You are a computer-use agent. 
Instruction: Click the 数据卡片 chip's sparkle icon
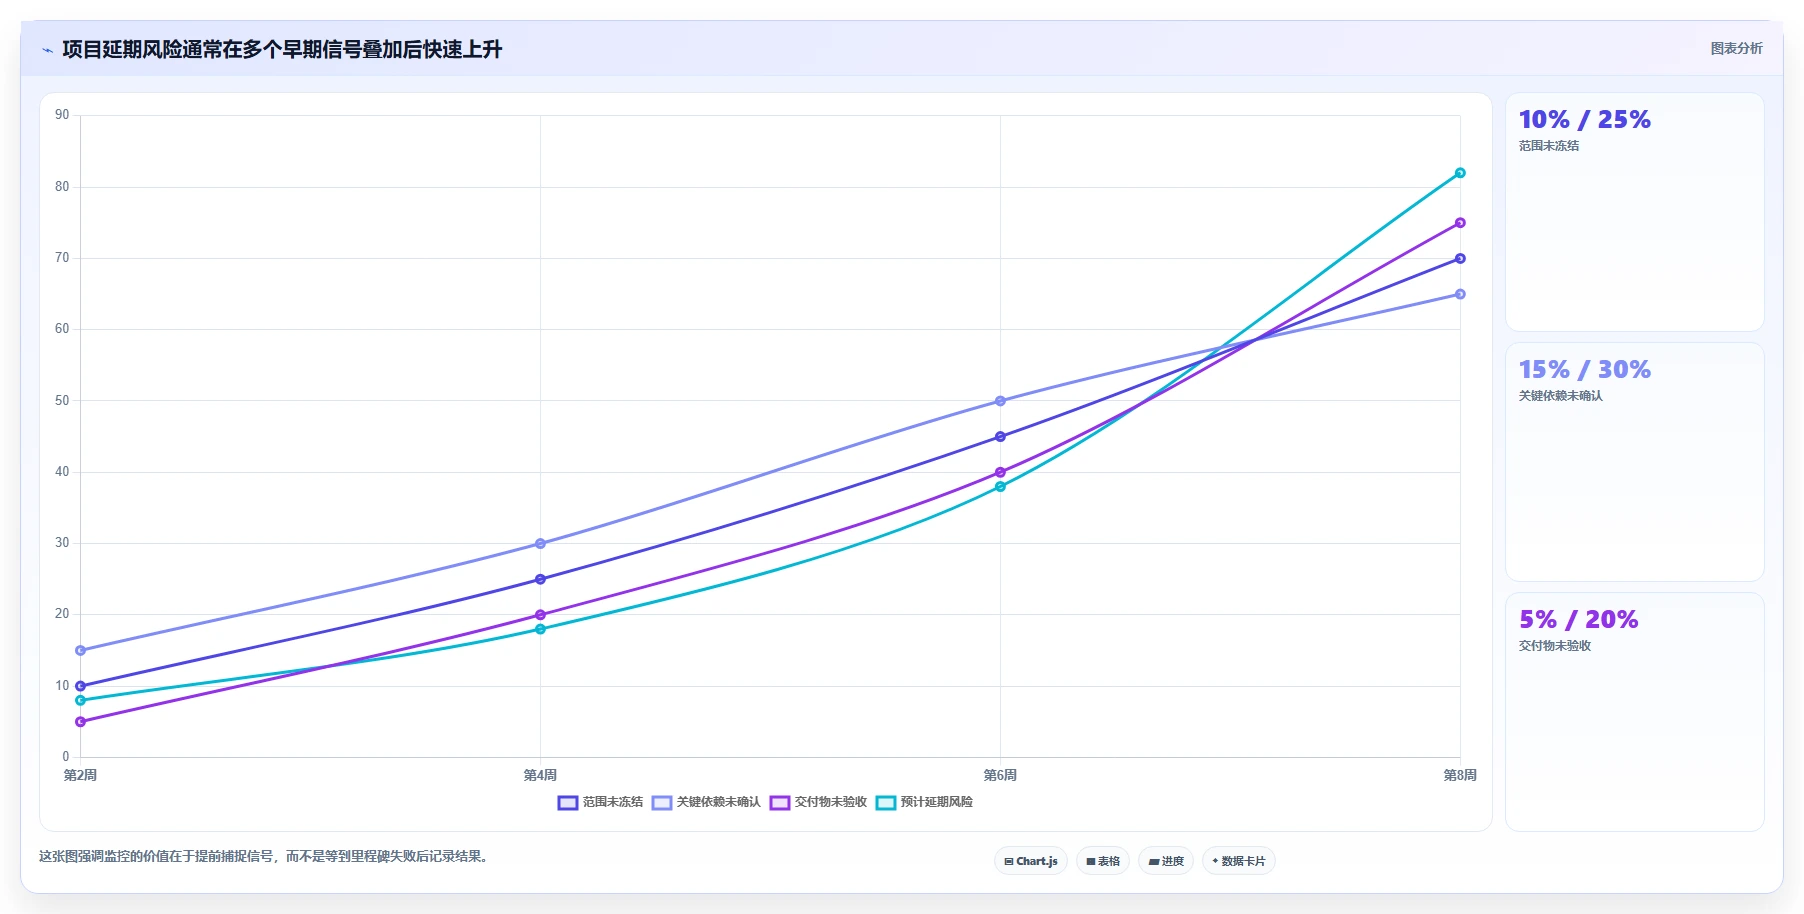coord(1215,861)
